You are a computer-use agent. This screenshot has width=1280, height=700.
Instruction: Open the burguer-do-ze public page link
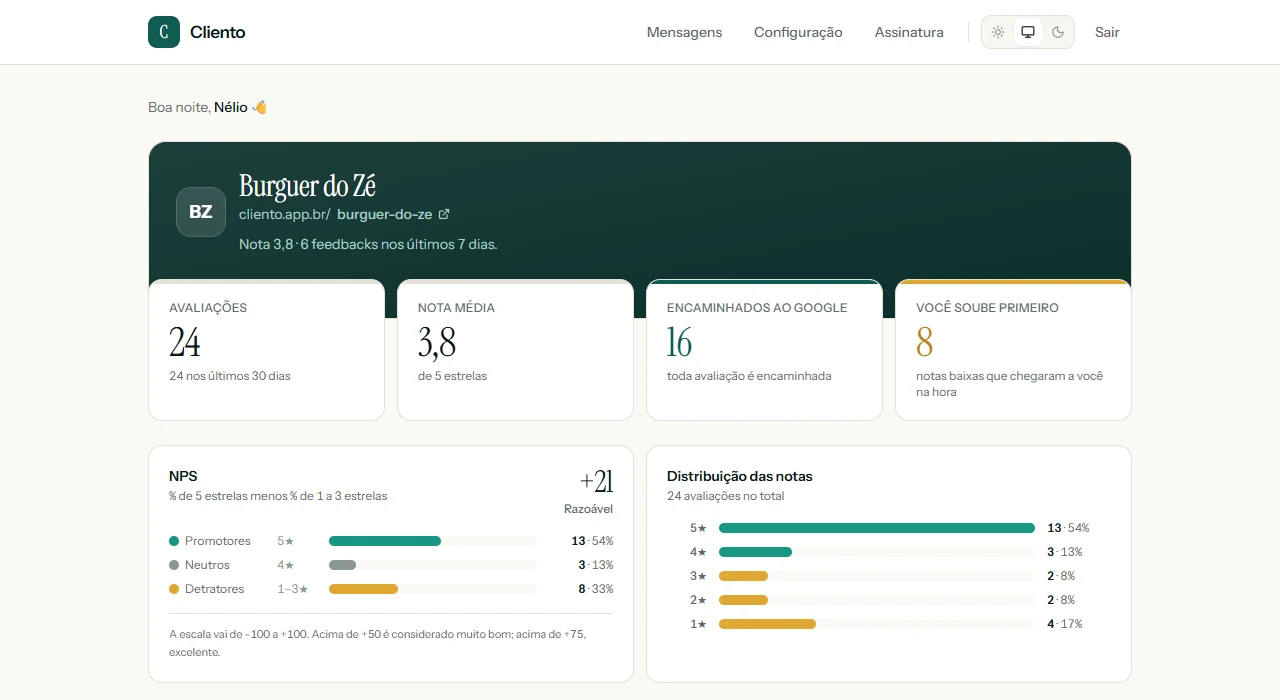(384, 214)
